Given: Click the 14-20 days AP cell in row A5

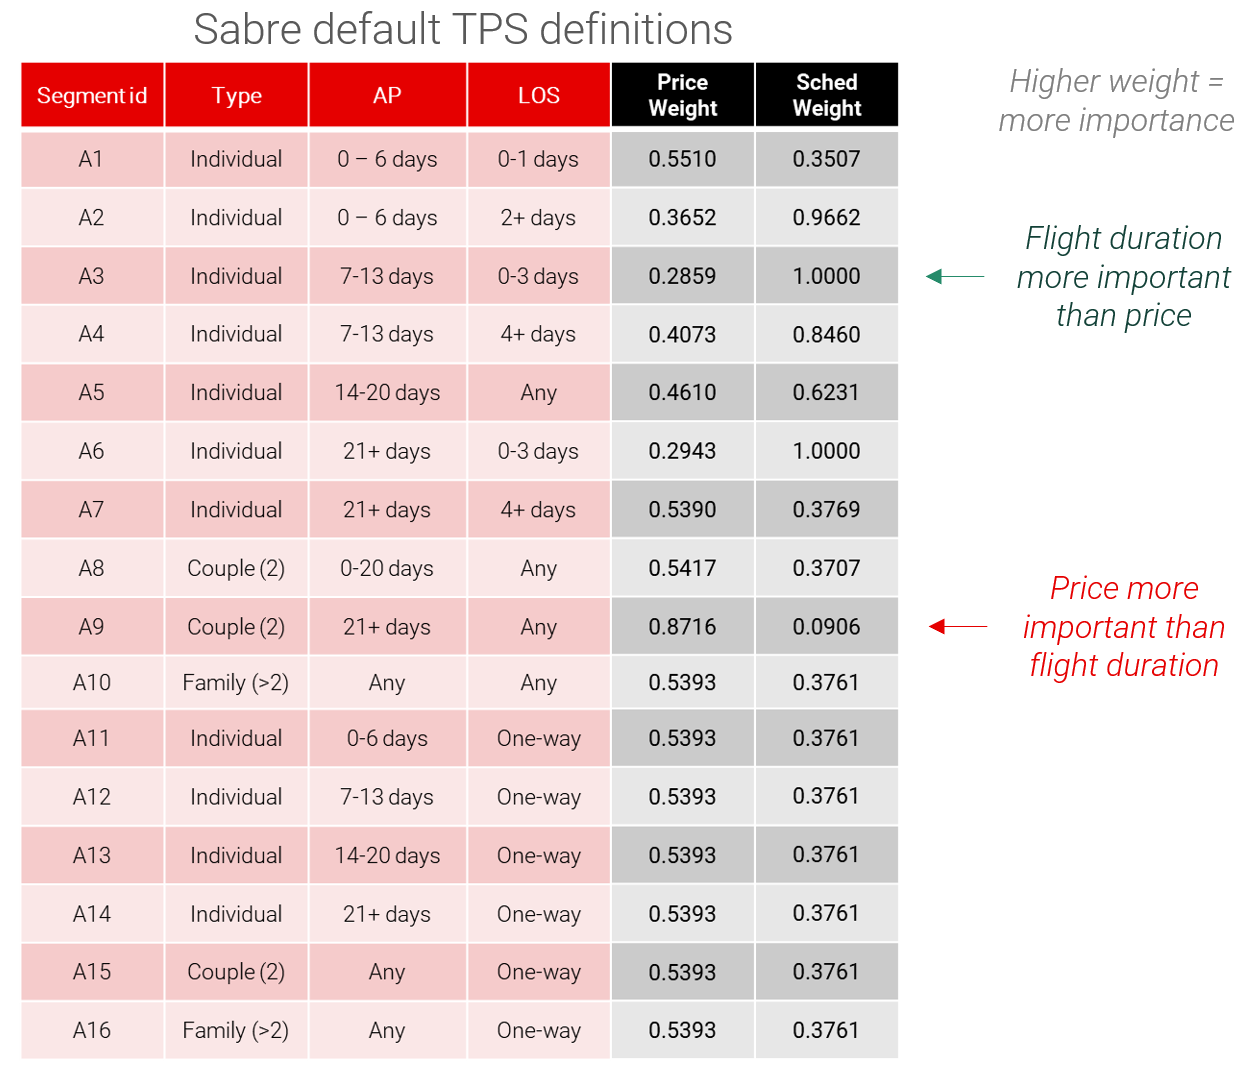Looking at the screenshot, I should pos(387,393).
